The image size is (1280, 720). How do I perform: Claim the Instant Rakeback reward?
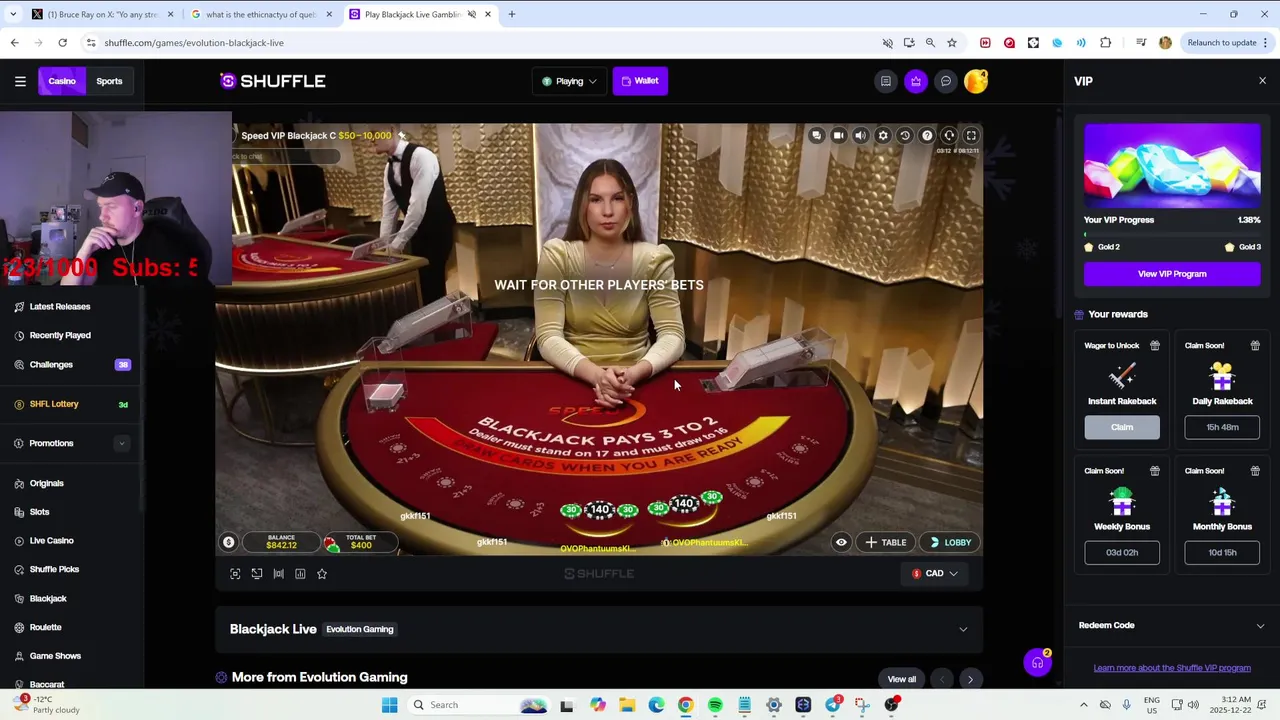point(1122,427)
